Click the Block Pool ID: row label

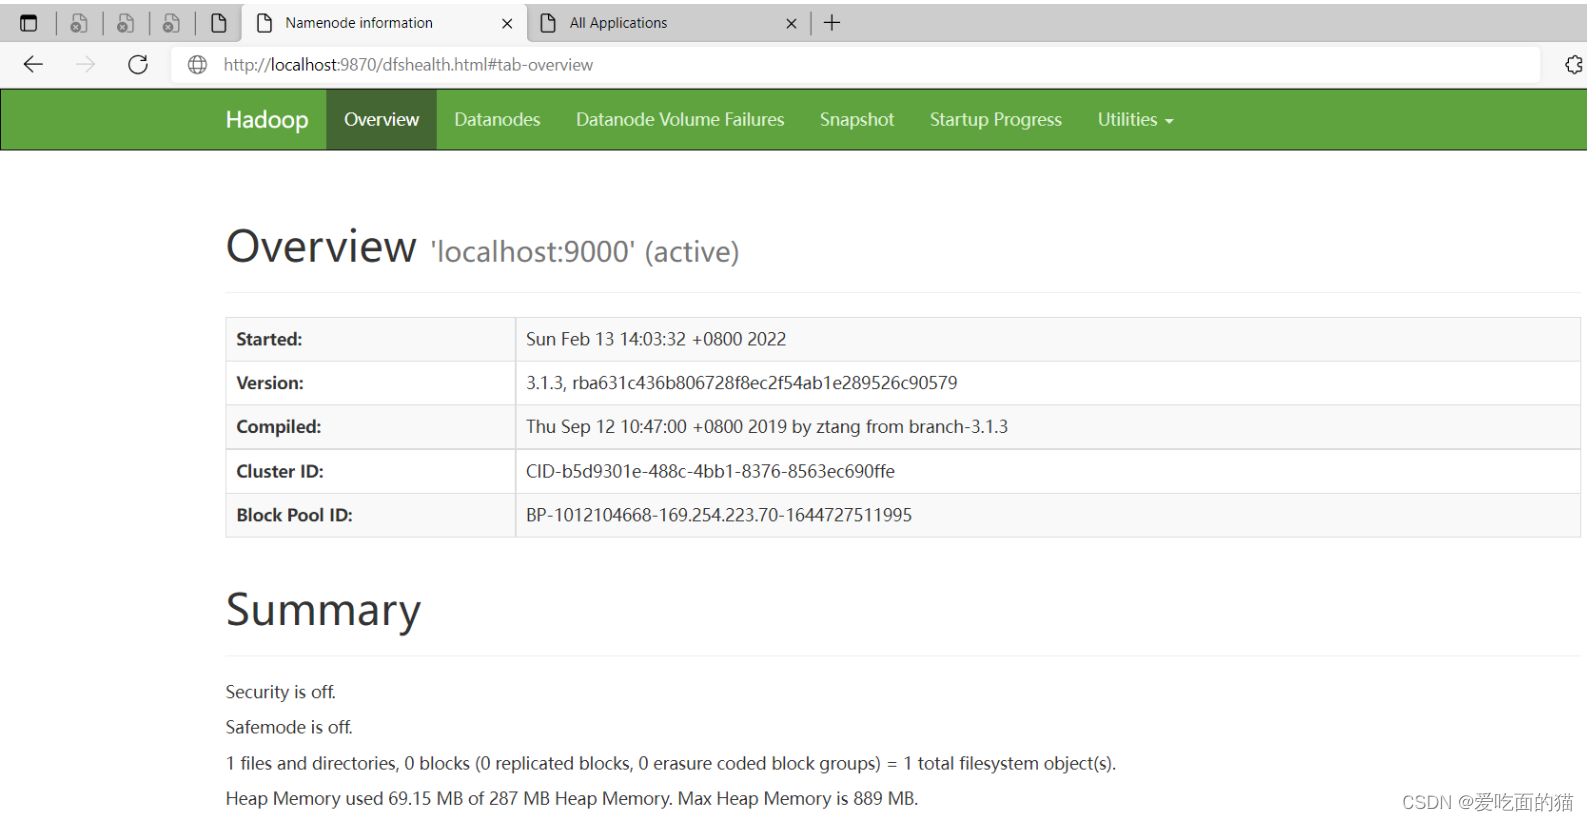point(294,516)
